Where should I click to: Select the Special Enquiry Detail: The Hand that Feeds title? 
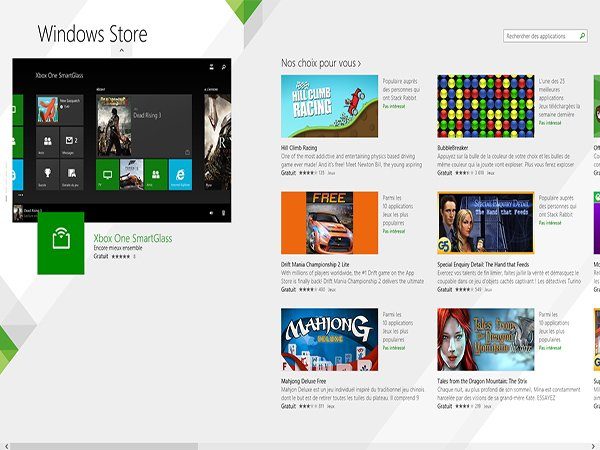pyautogui.click(x=483, y=264)
